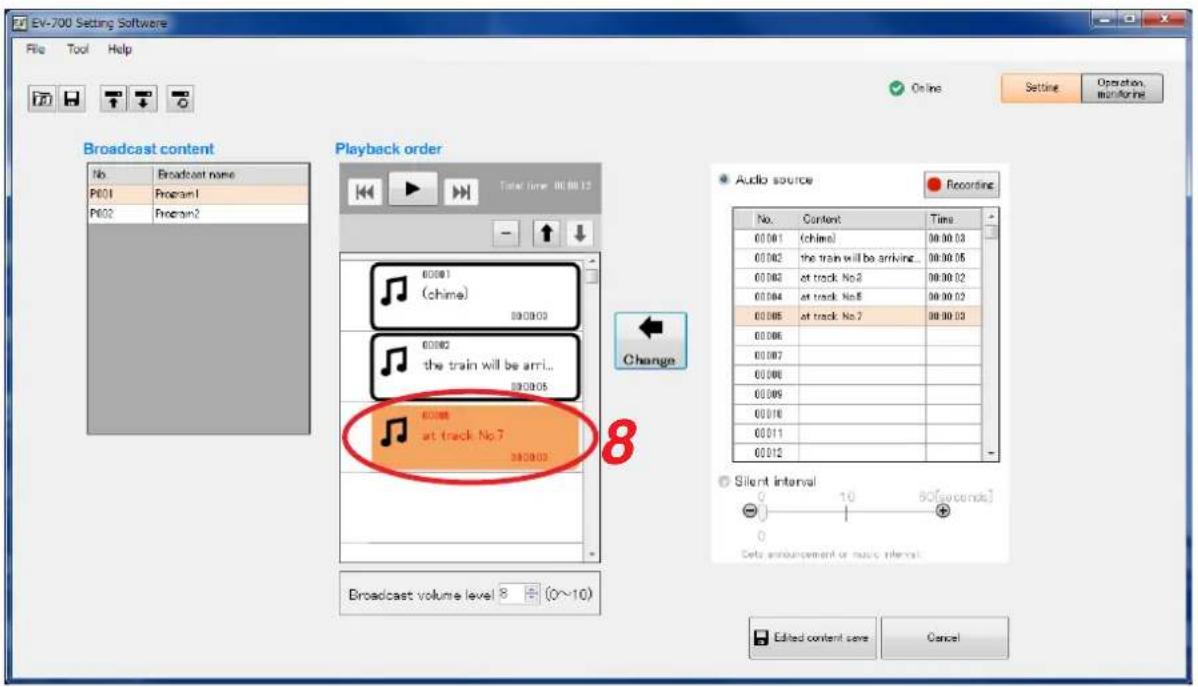1198x687 pixels.
Task: Open the File menu
Action: (35, 49)
